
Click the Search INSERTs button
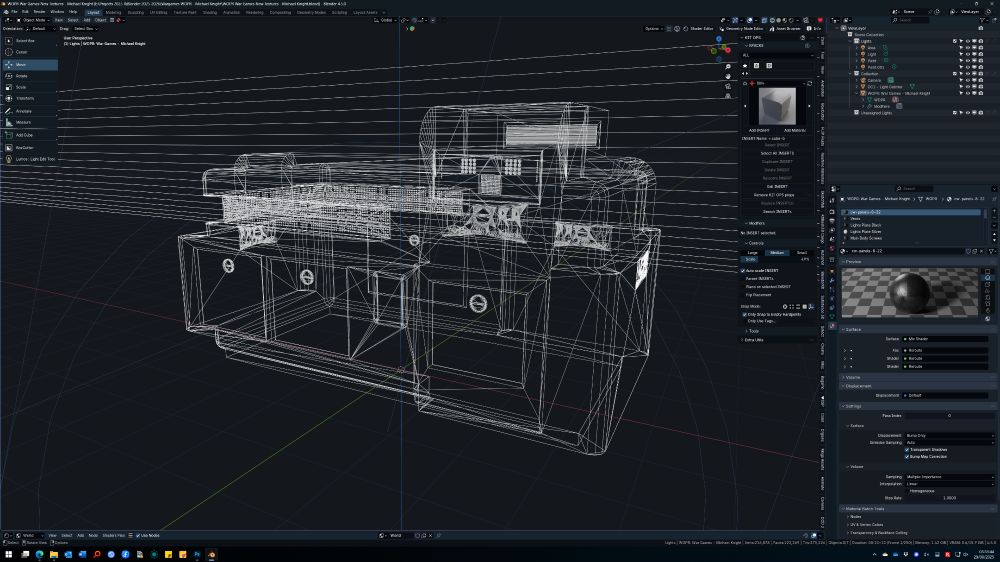777,211
